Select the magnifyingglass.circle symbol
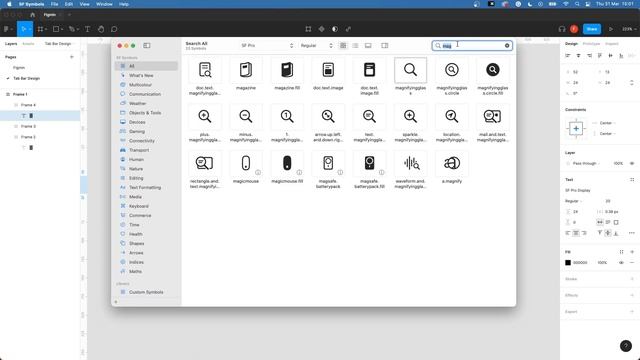Viewport: 640px width, 360px height. coord(451,70)
